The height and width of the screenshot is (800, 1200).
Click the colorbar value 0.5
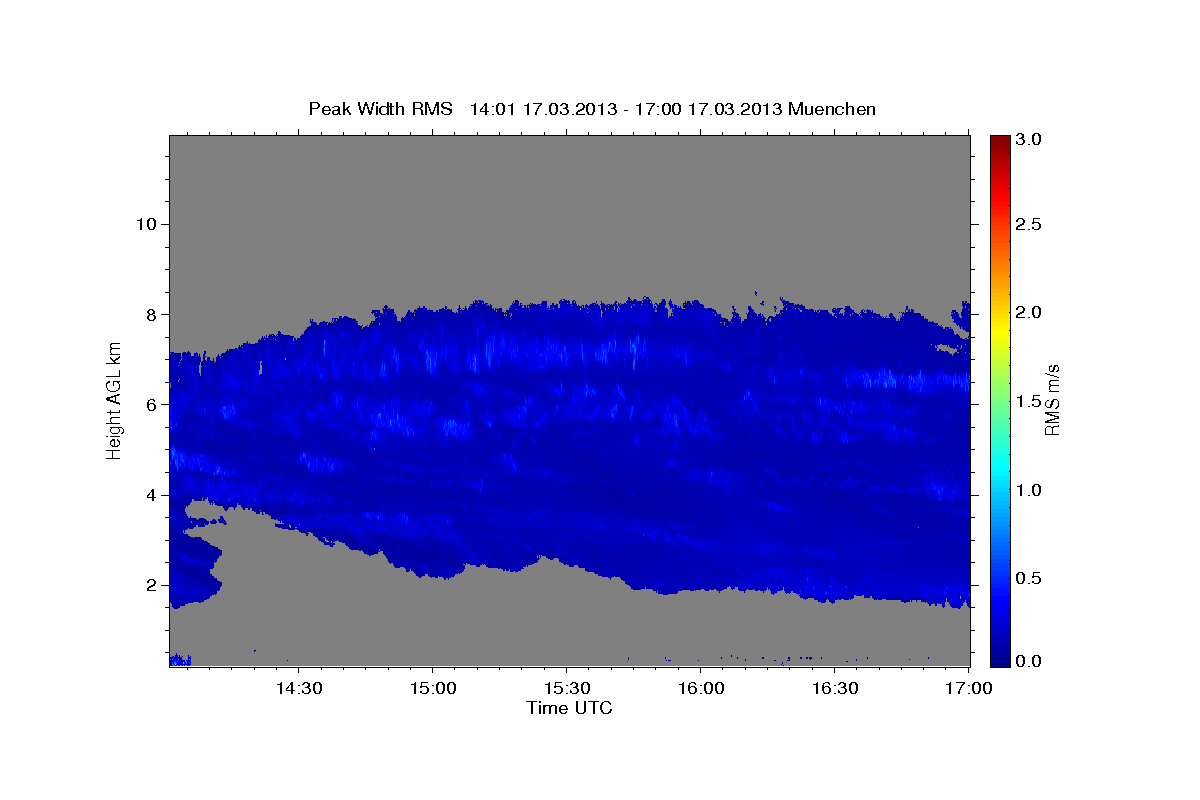click(x=1029, y=579)
